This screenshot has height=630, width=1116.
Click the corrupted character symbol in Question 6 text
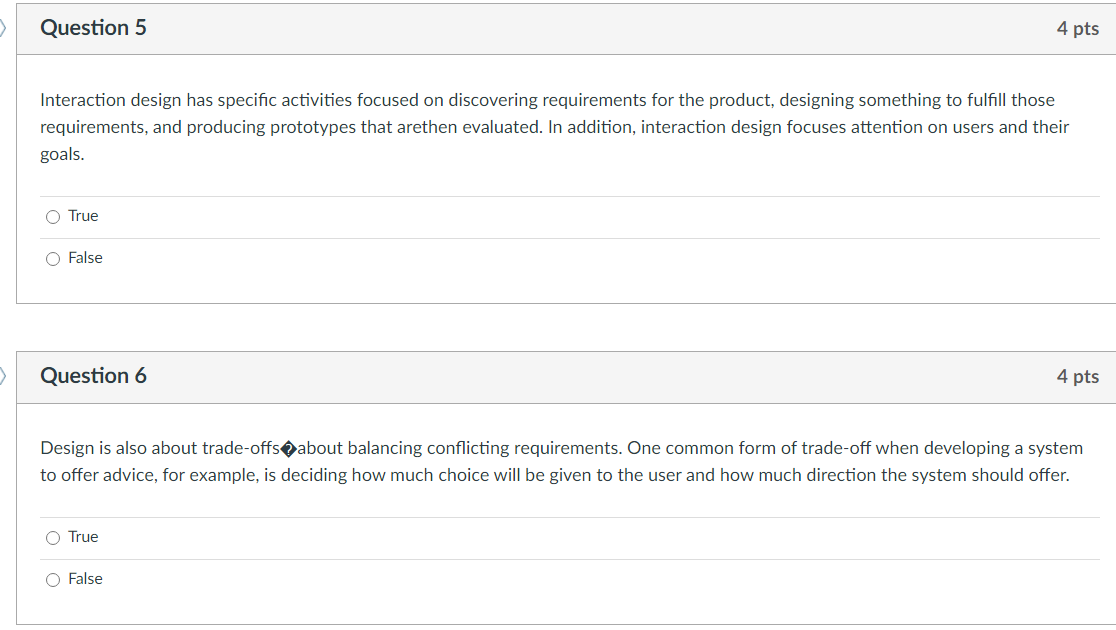coord(286,447)
